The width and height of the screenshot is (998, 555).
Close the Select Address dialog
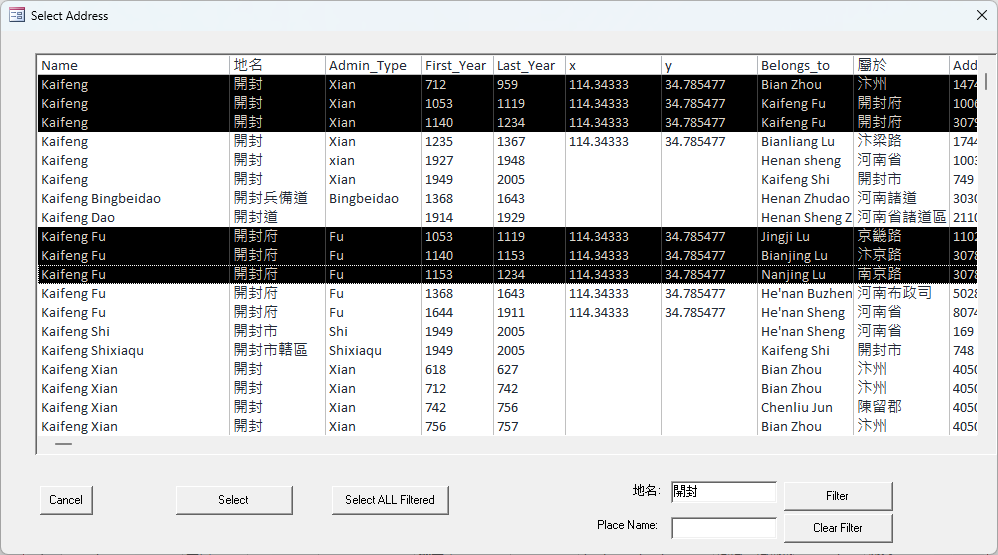click(981, 16)
